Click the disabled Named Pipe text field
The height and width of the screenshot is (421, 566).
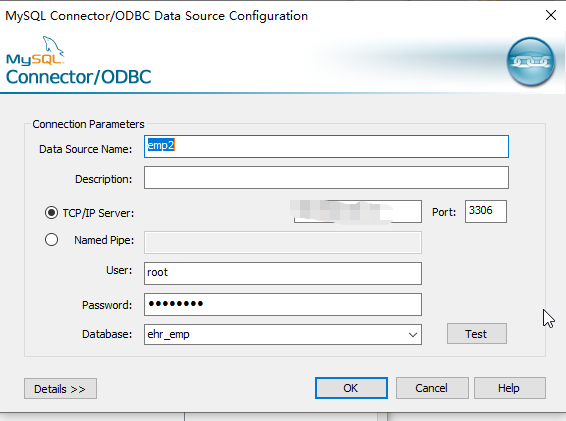point(283,242)
